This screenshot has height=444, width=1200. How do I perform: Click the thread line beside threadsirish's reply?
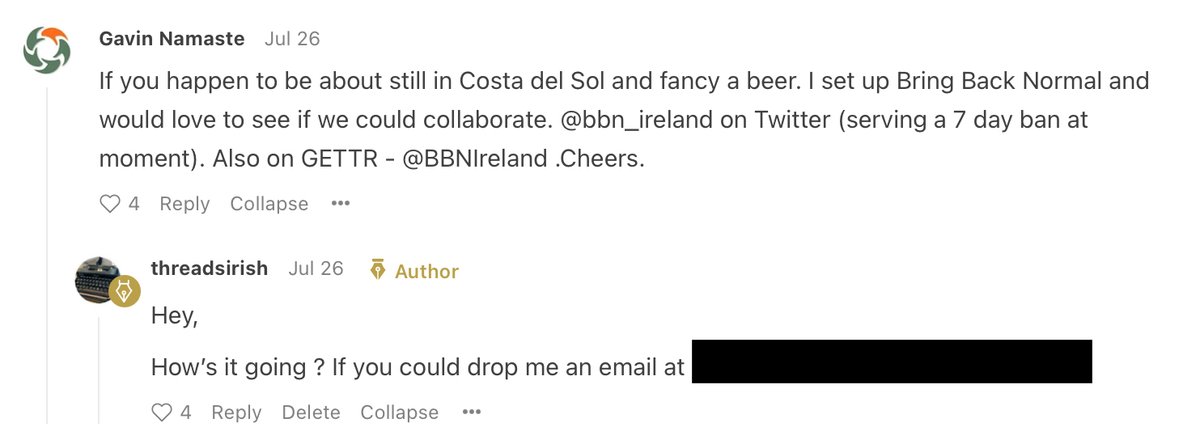tap(99, 370)
